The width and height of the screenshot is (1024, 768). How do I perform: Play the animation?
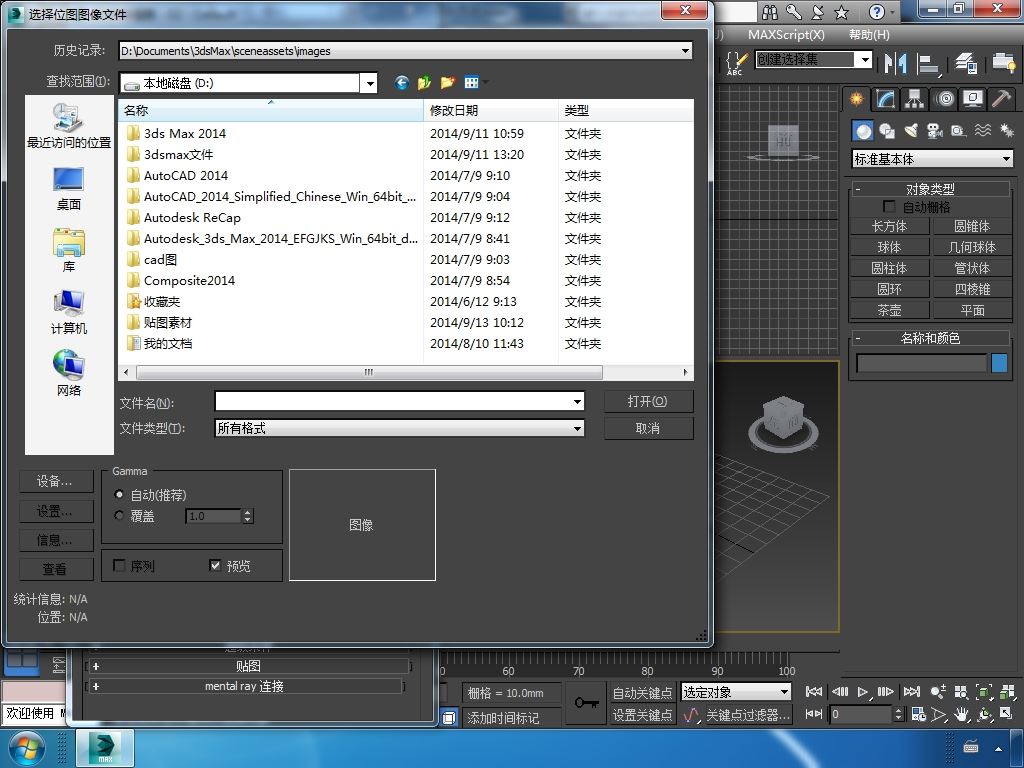[863, 692]
